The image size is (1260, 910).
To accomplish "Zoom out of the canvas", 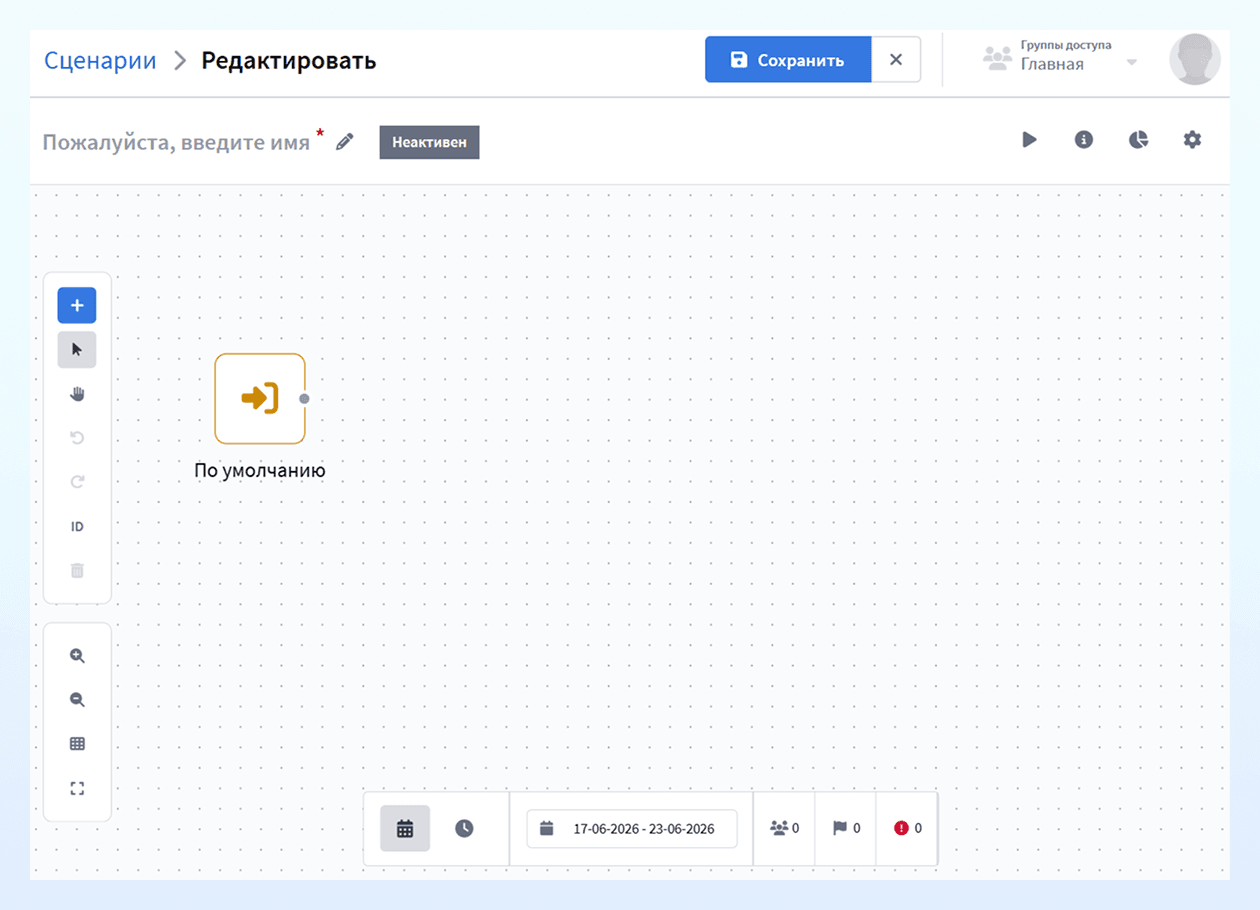I will pos(77,700).
